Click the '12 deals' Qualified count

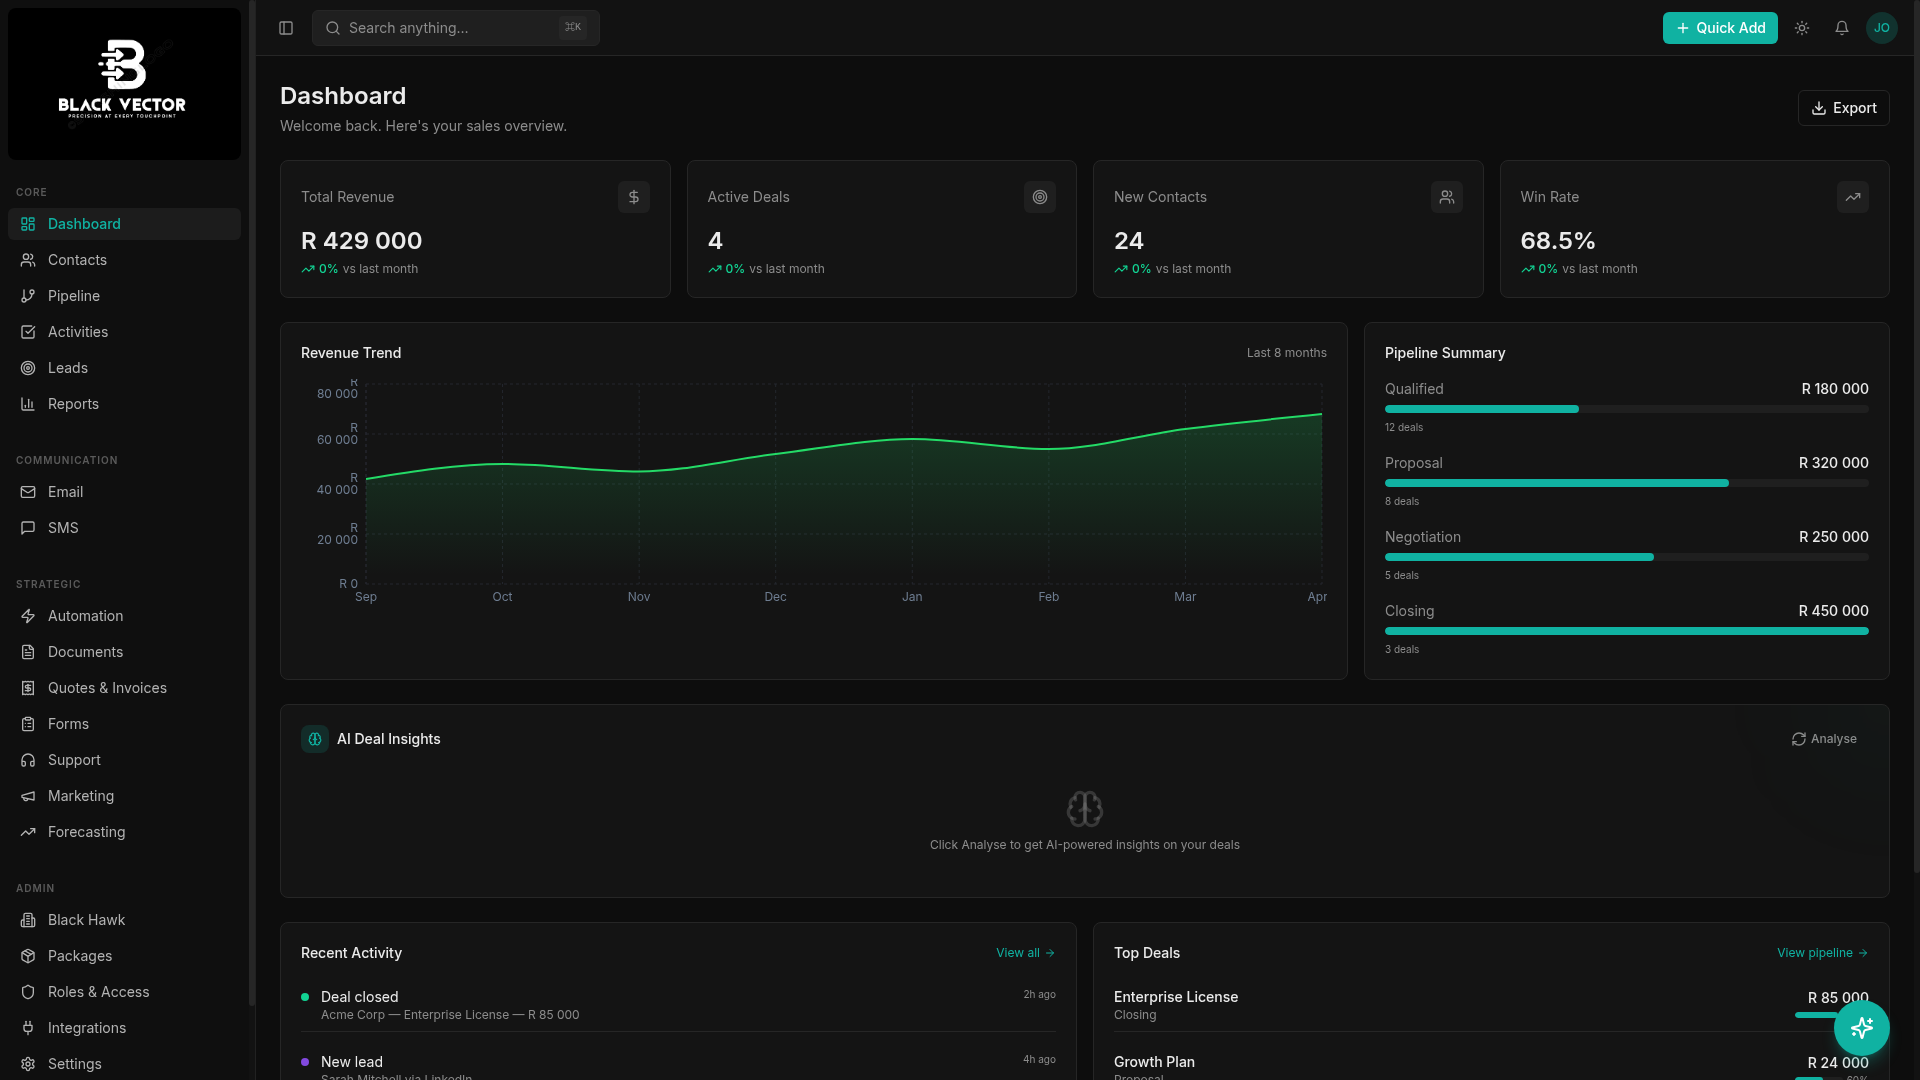pyautogui.click(x=1404, y=427)
